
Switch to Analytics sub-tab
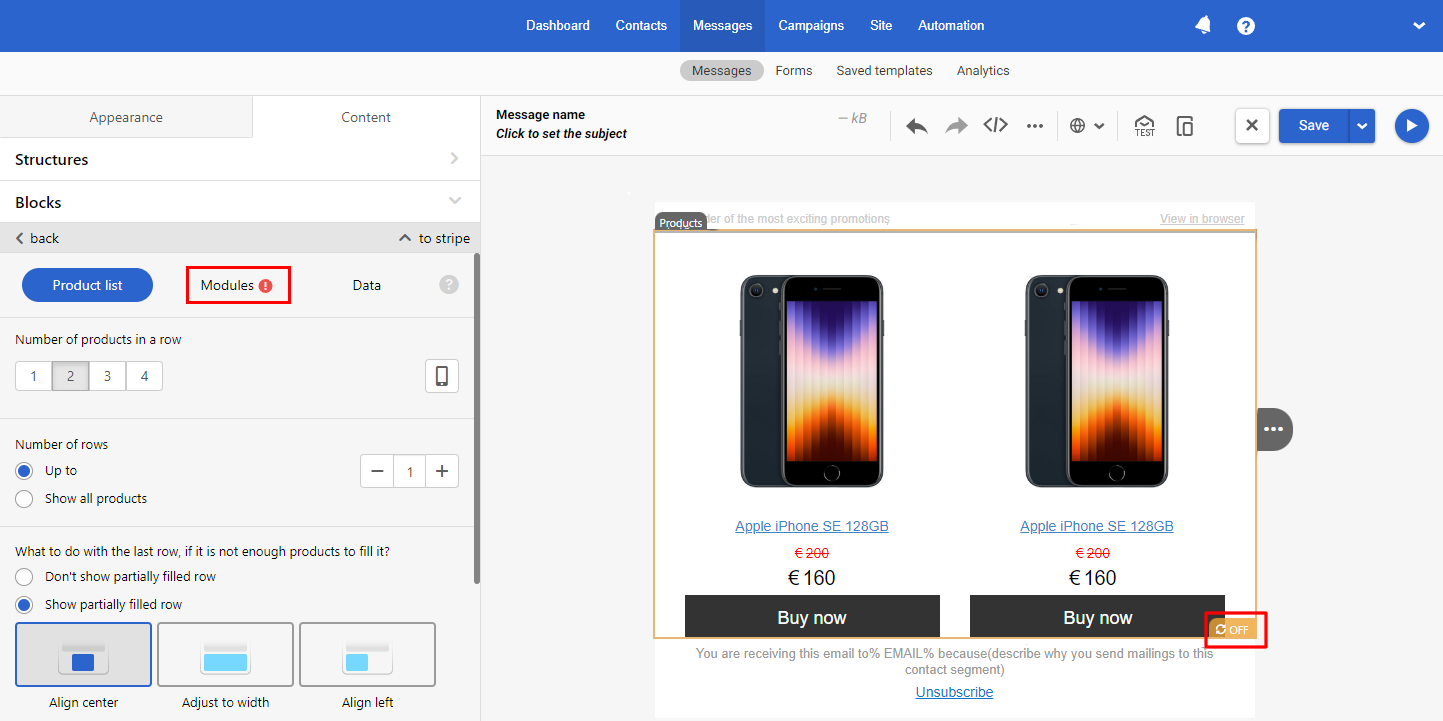point(983,71)
